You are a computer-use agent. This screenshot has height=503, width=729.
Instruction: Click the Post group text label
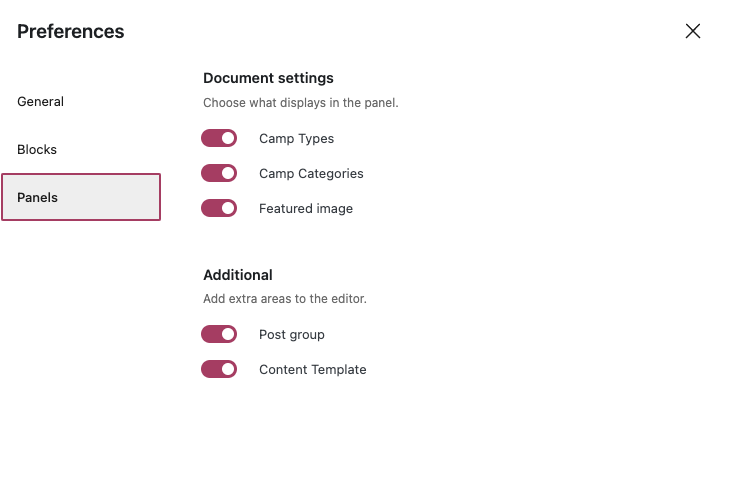click(x=292, y=335)
